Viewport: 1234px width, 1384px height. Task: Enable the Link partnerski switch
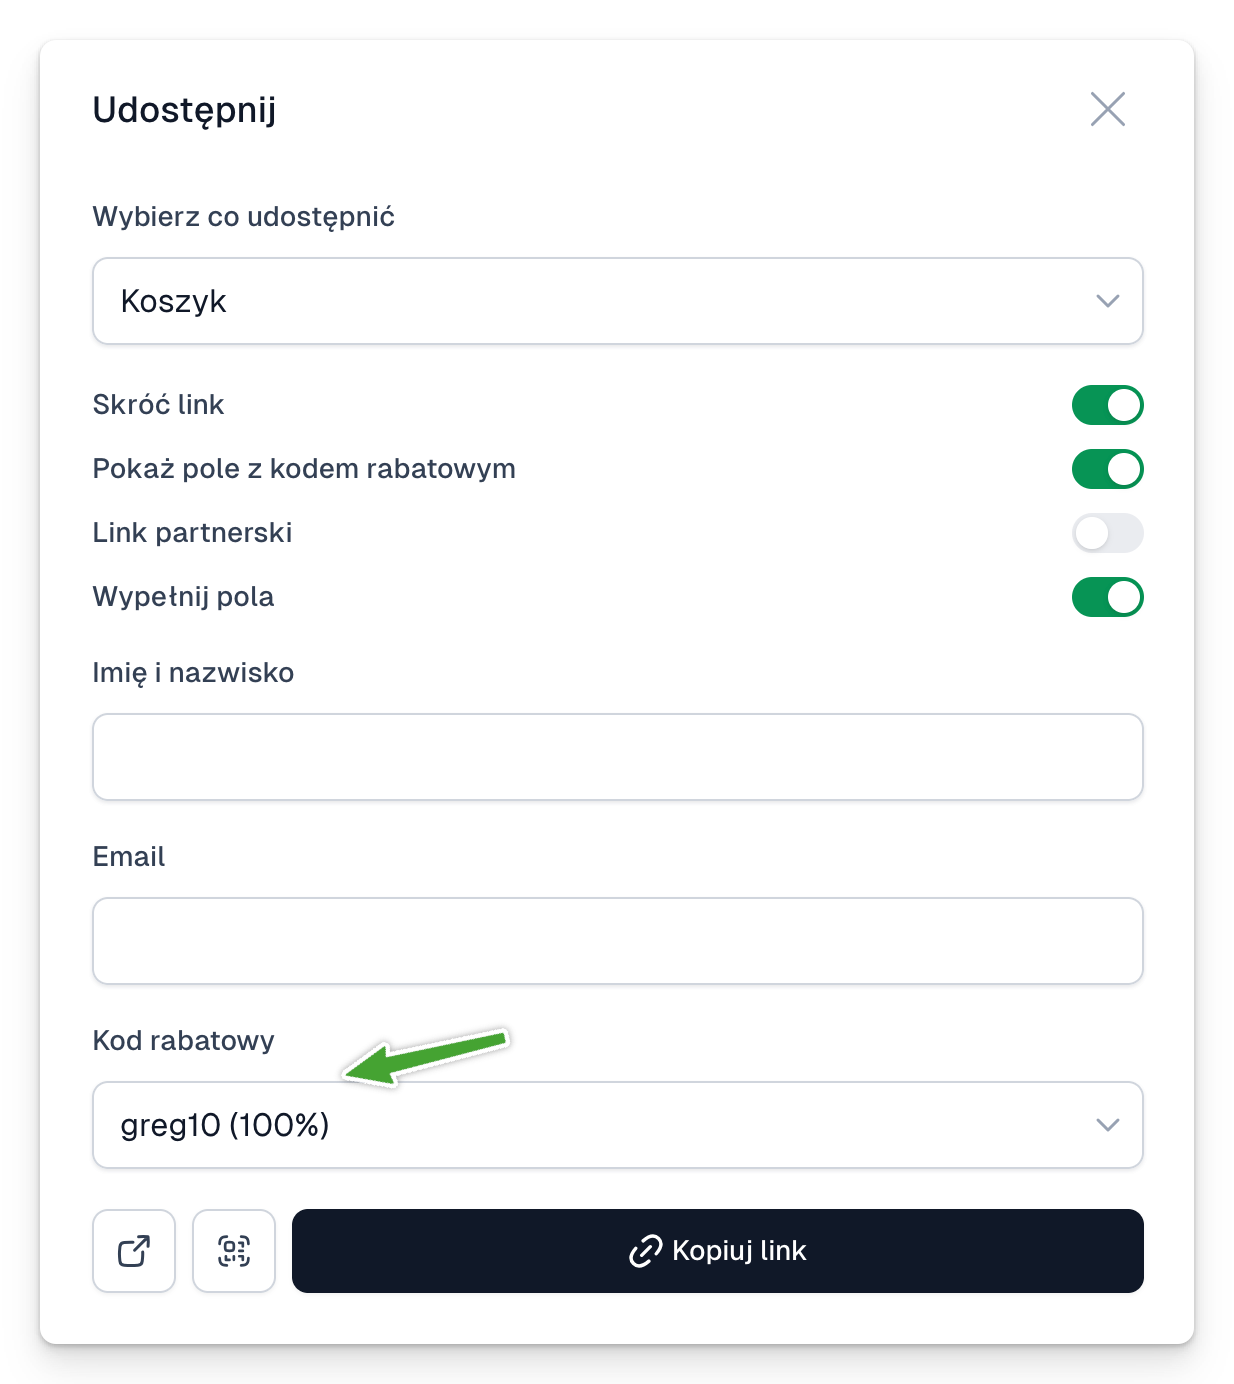tap(1107, 533)
